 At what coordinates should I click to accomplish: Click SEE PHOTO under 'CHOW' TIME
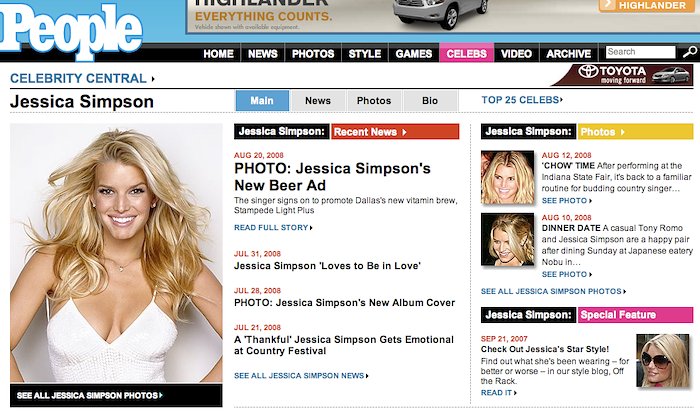(x=567, y=201)
